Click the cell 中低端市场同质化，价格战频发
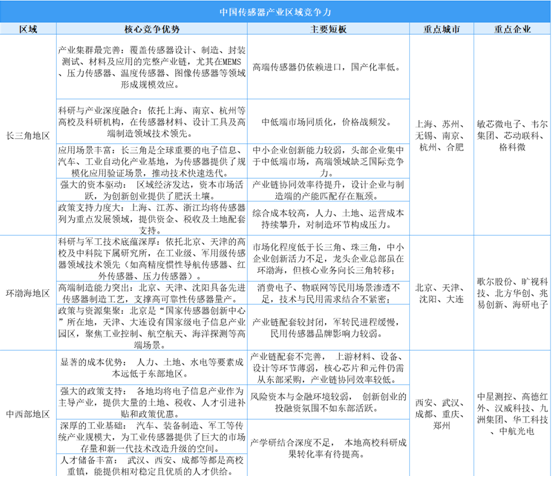Viewport: 554px width, 477px height. point(329,122)
